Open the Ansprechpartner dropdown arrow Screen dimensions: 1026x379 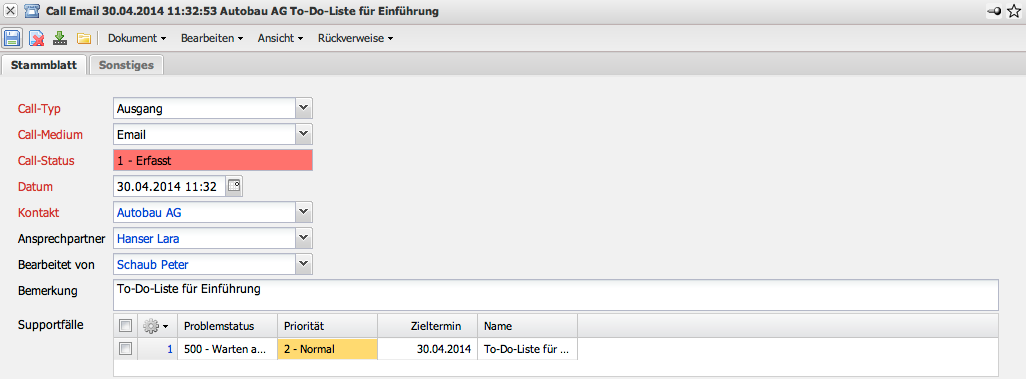(303, 238)
